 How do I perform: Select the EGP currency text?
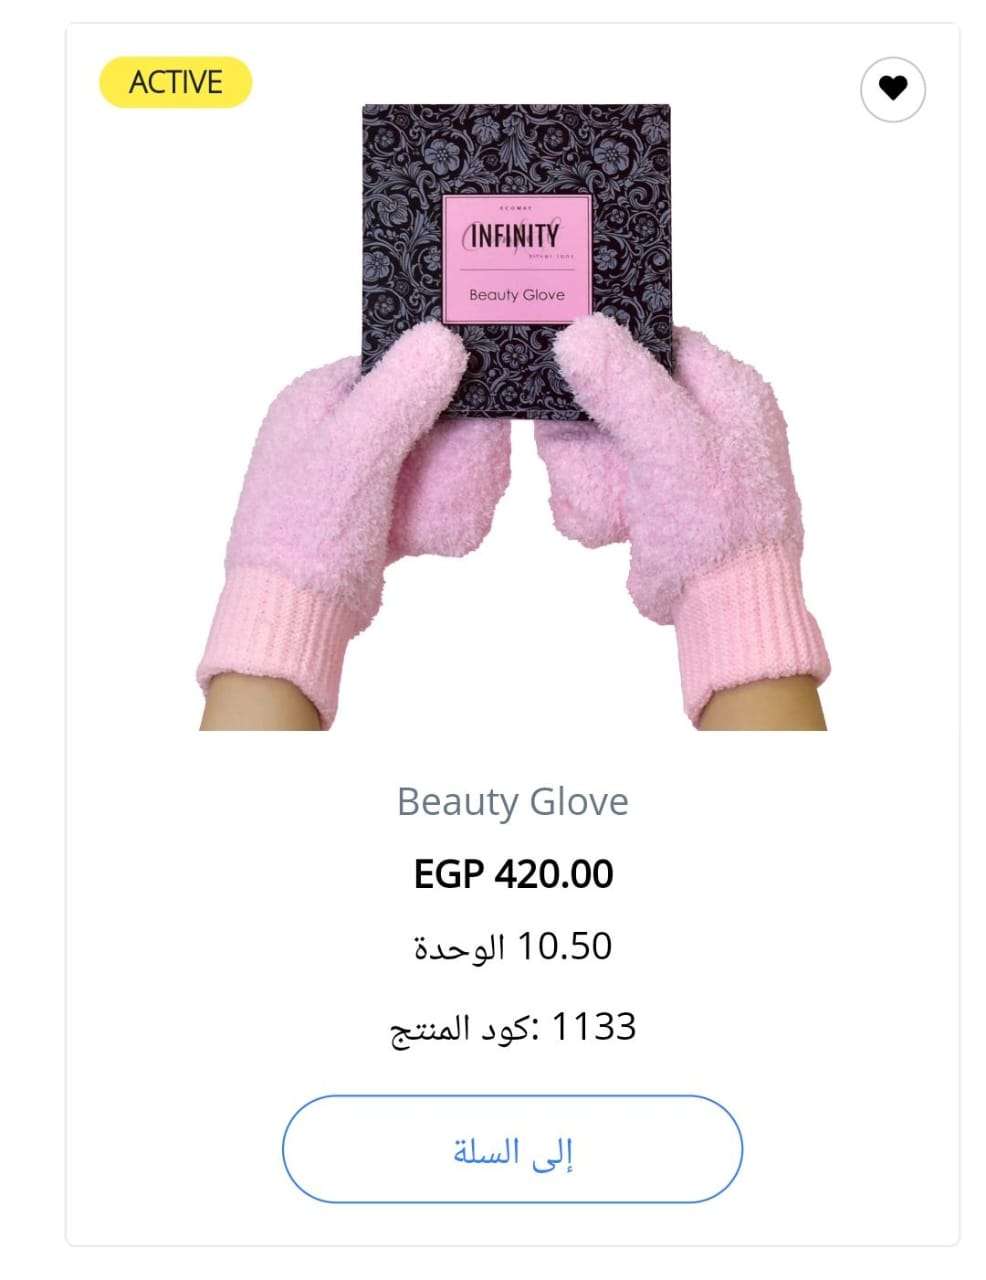[x=449, y=874]
